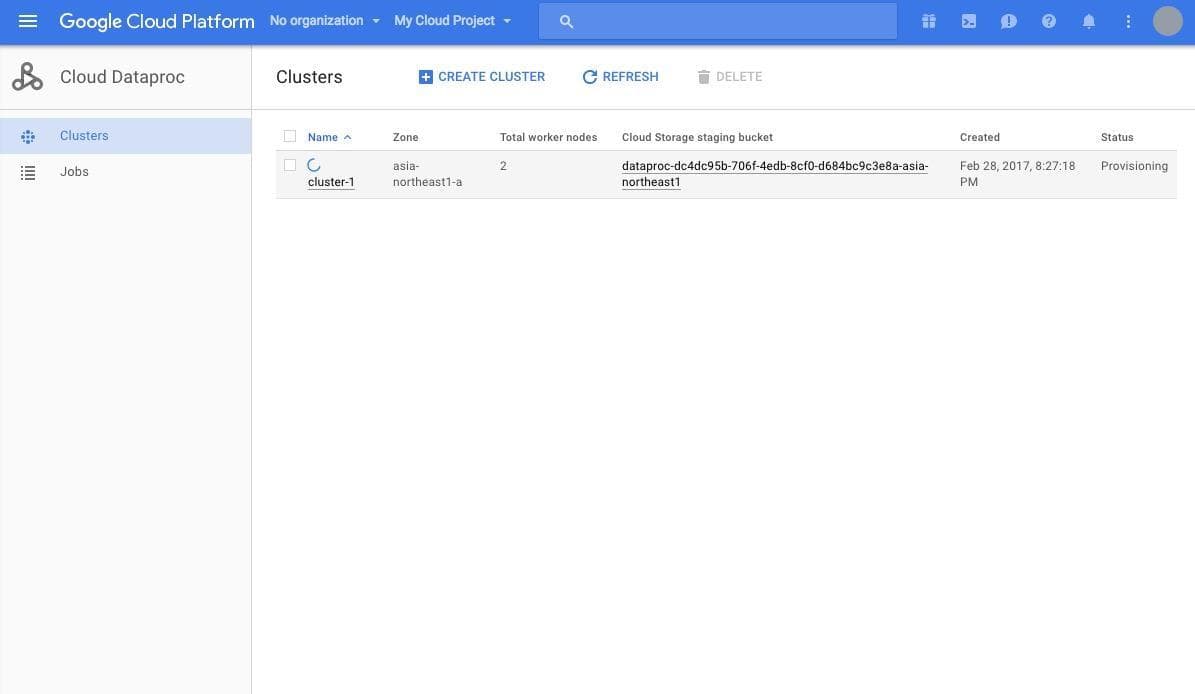Select the Clusters sidebar item
The width and height of the screenshot is (1195, 694).
126,136
